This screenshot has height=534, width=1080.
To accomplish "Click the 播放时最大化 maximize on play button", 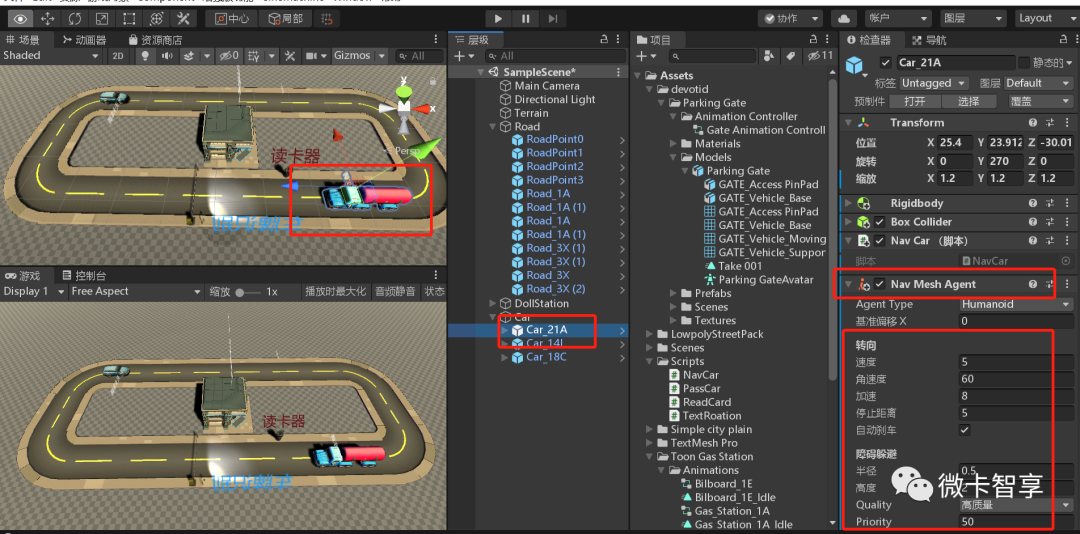I will pos(335,292).
